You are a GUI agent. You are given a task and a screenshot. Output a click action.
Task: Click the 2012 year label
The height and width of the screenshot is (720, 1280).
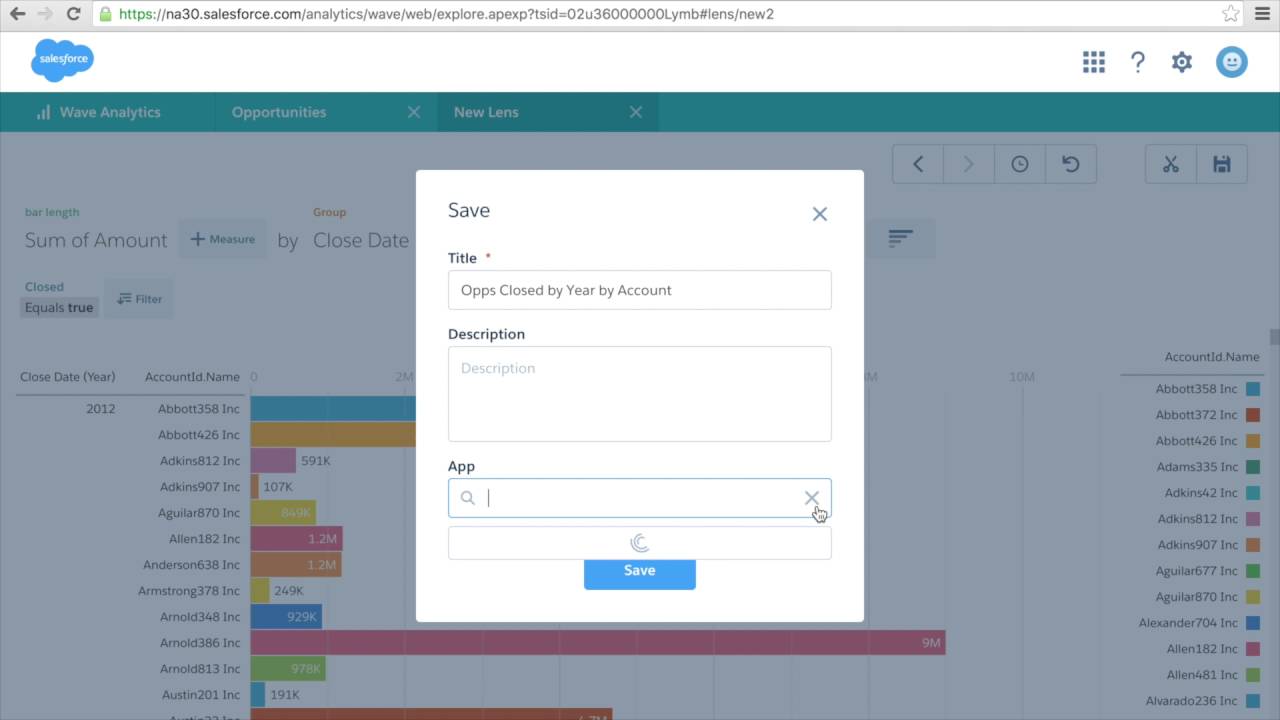pyautogui.click(x=100, y=409)
